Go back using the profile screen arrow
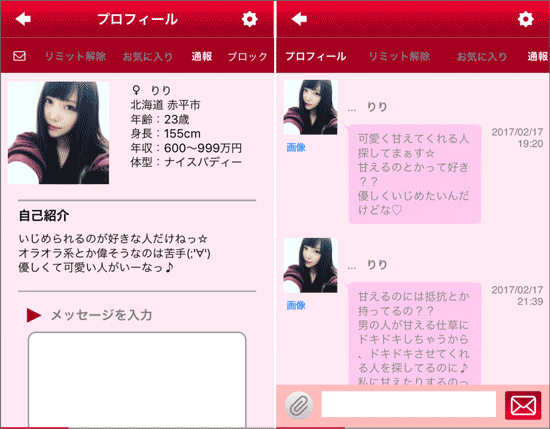 pos(23,19)
